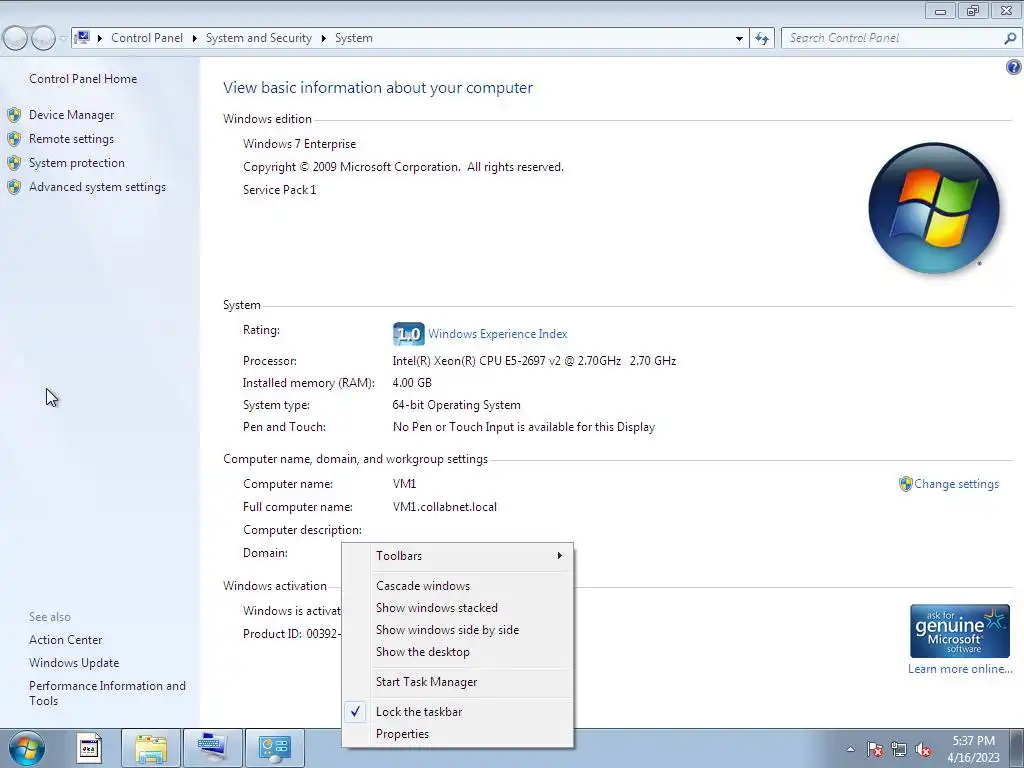Open the blue Help question mark
1024x768 pixels.
coord(1014,67)
